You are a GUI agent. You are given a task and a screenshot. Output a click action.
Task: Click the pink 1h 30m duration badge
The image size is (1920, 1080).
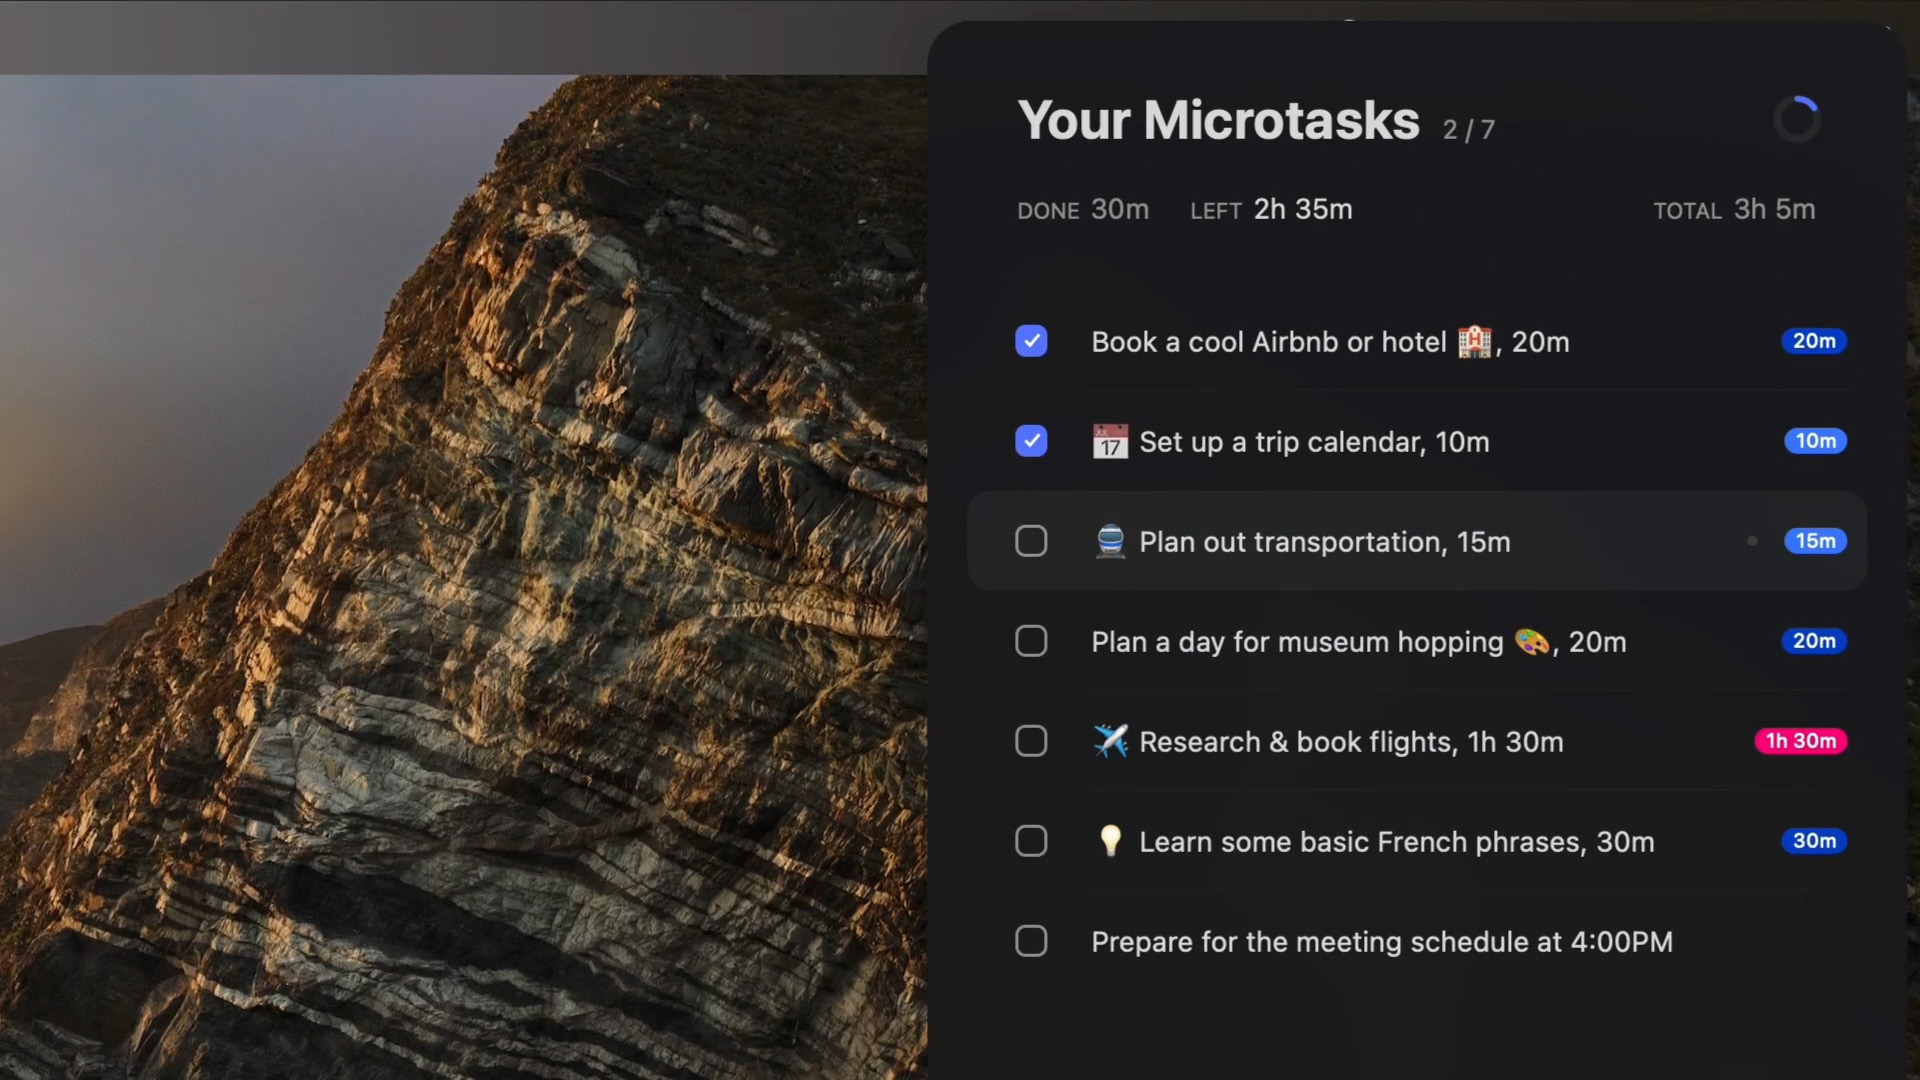tap(1800, 741)
